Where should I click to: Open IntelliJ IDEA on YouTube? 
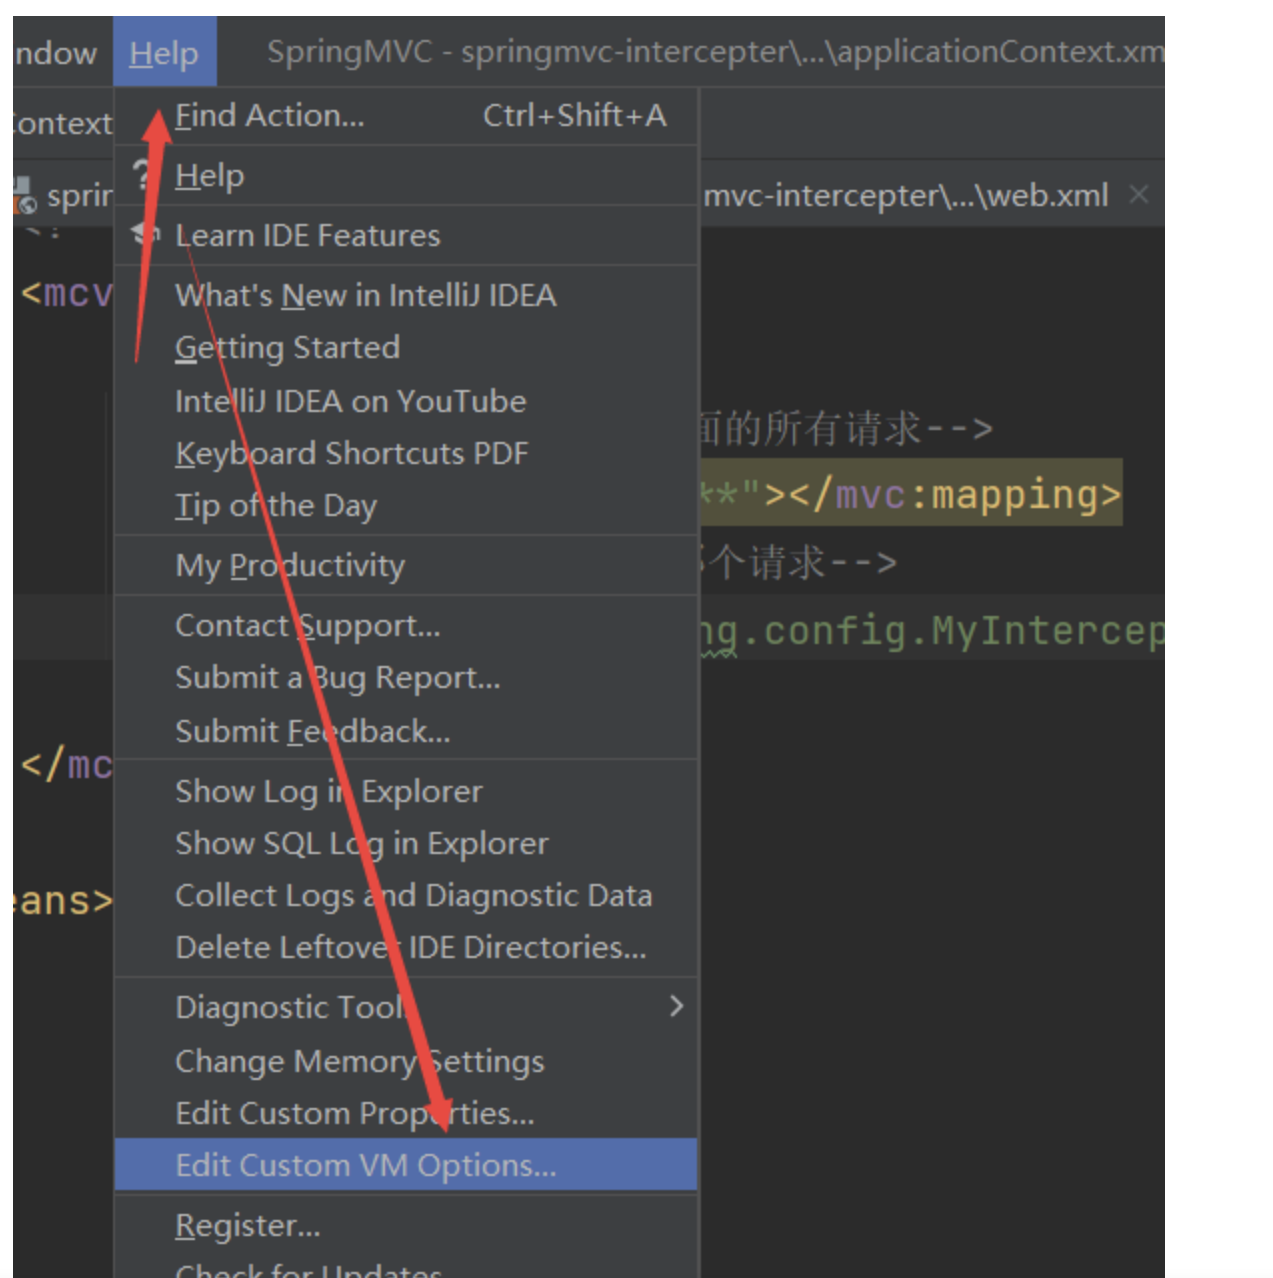(406, 401)
